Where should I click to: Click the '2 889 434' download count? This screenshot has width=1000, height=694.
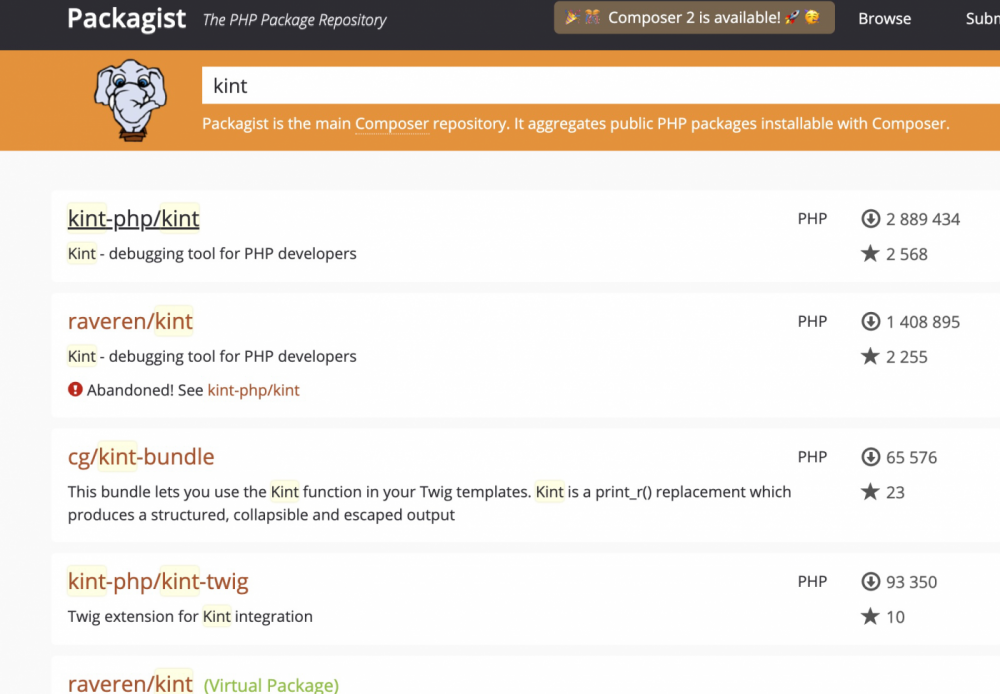pyautogui.click(x=923, y=219)
